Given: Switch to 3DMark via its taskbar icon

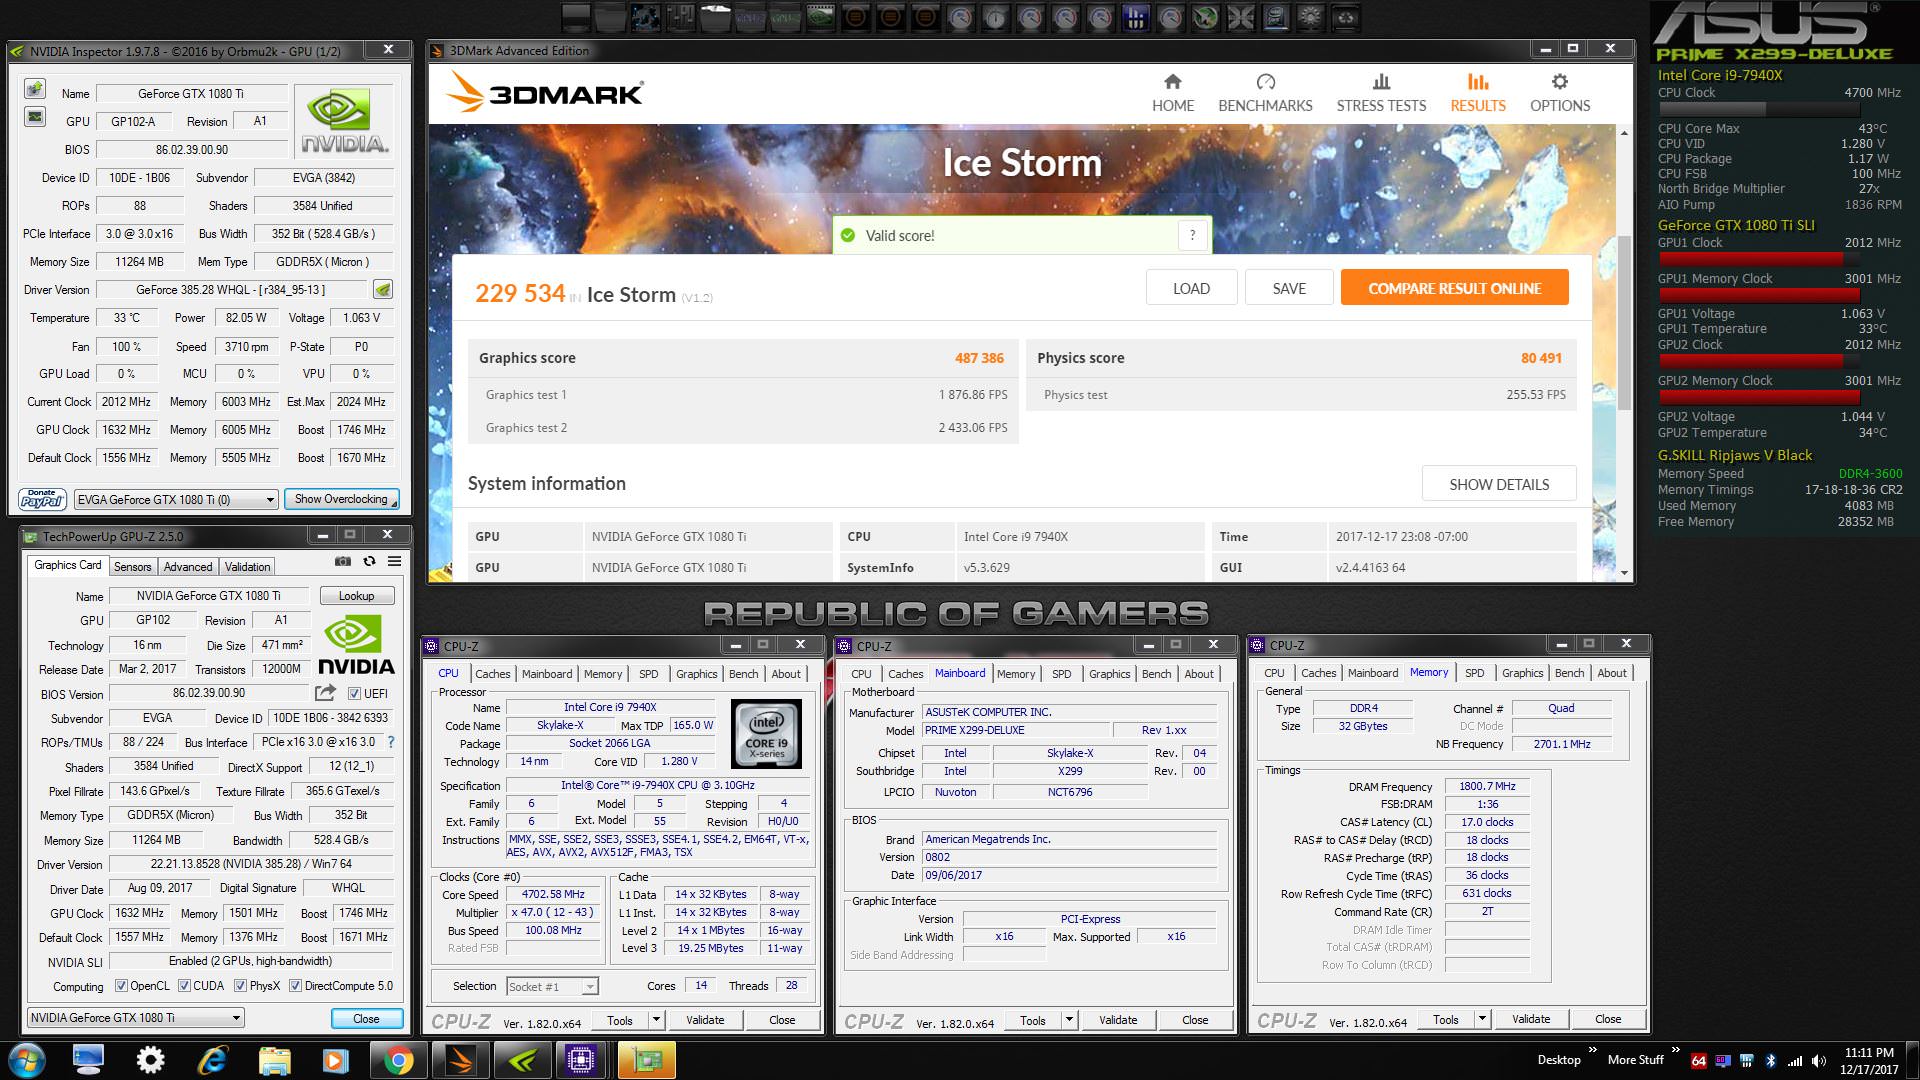Looking at the screenshot, I should pos(460,1059).
